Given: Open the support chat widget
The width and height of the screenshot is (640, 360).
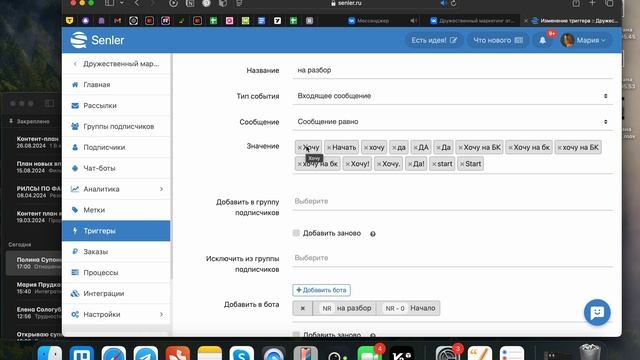Looking at the screenshot, I should tap(597, 313).
